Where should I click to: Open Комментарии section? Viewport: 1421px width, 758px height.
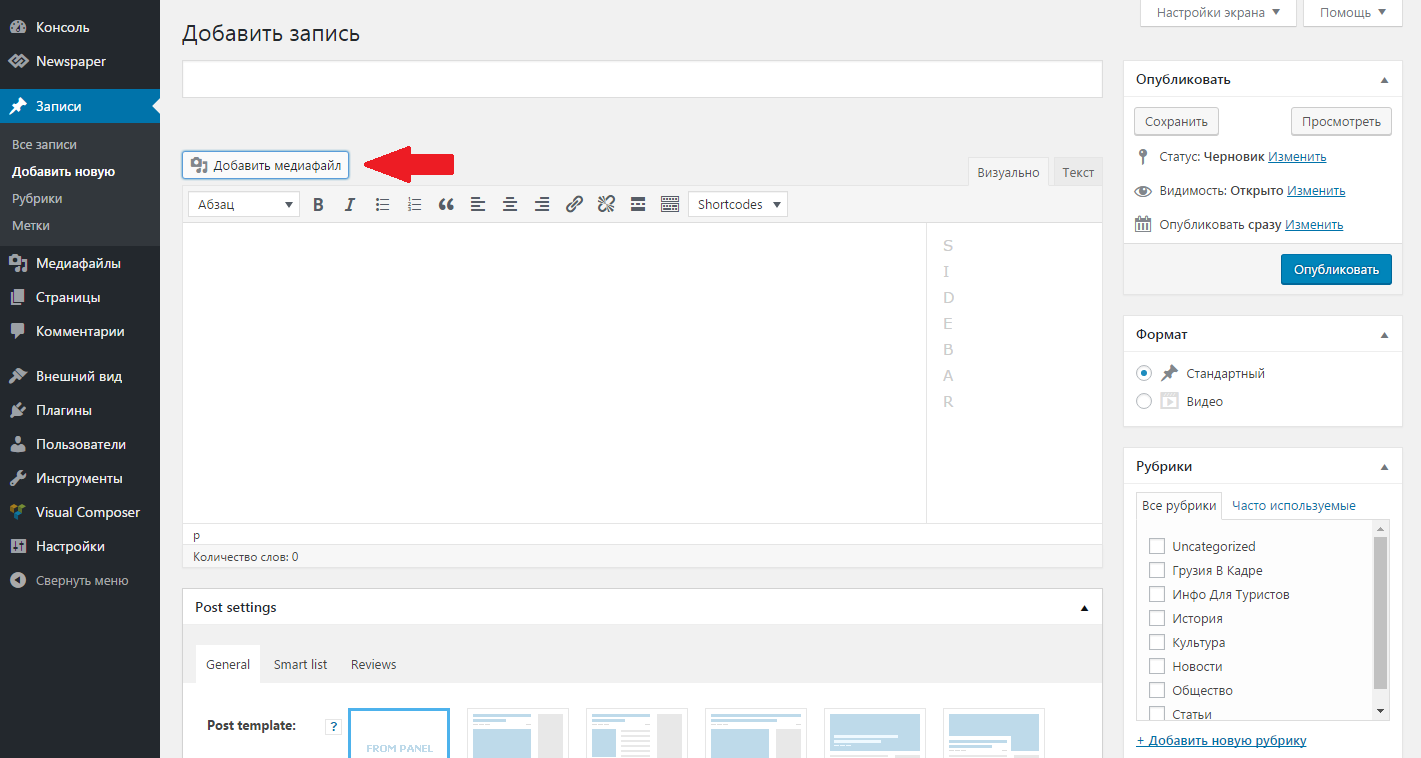pos(80,331)
